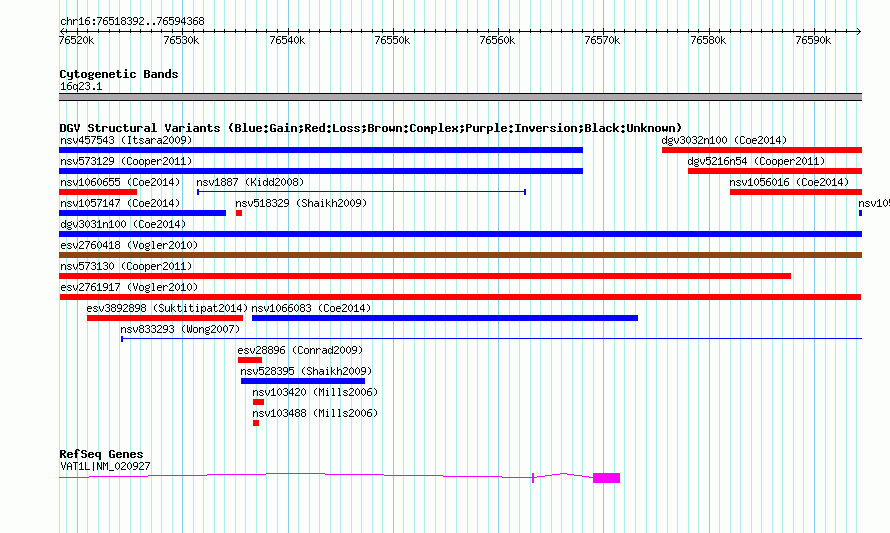Click the 76570k ruler tick label
Image resolution: width=890 pixels, height=533 pixels.
pos(602,40)
